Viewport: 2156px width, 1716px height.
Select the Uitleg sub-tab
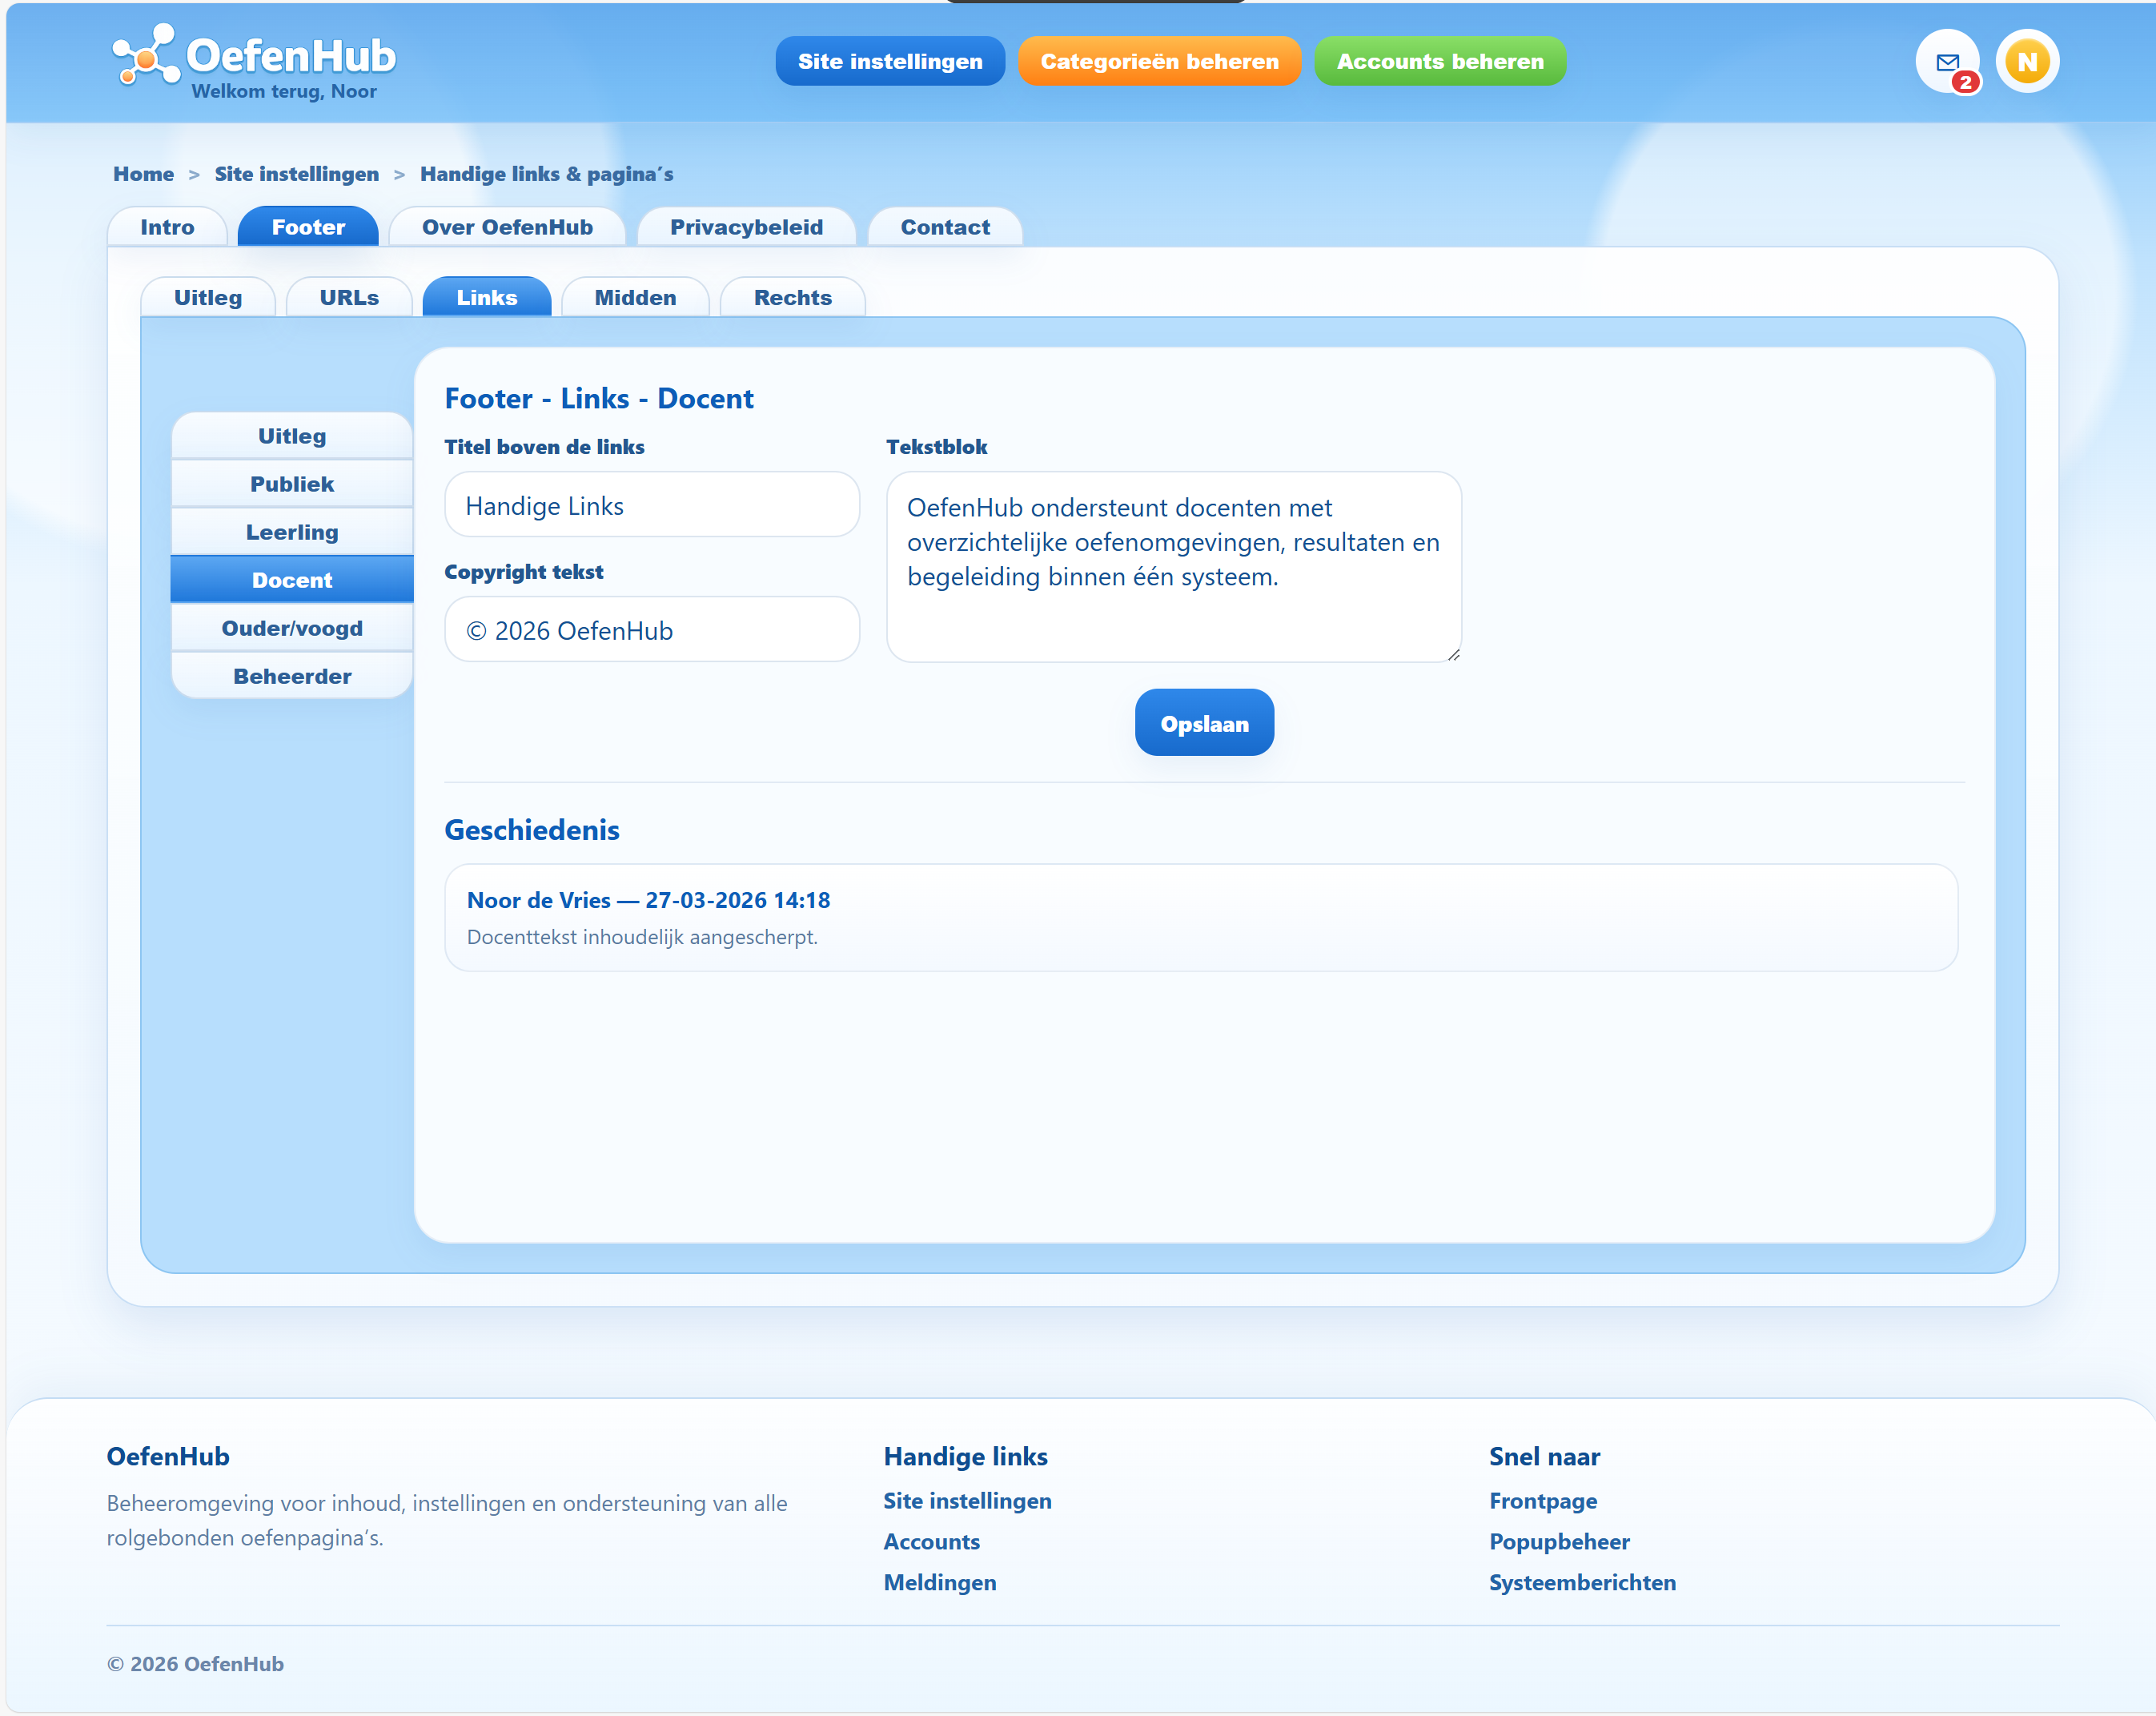click(208, 297)
